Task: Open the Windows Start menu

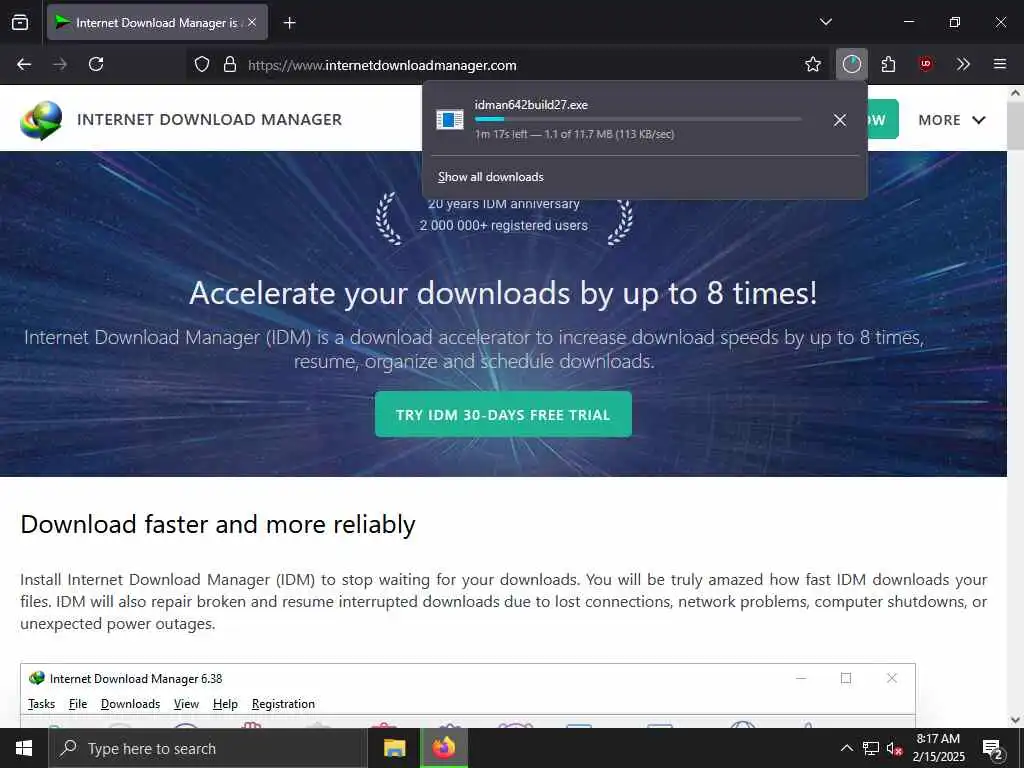Action: pyautogui.click(x=24, y=748)
